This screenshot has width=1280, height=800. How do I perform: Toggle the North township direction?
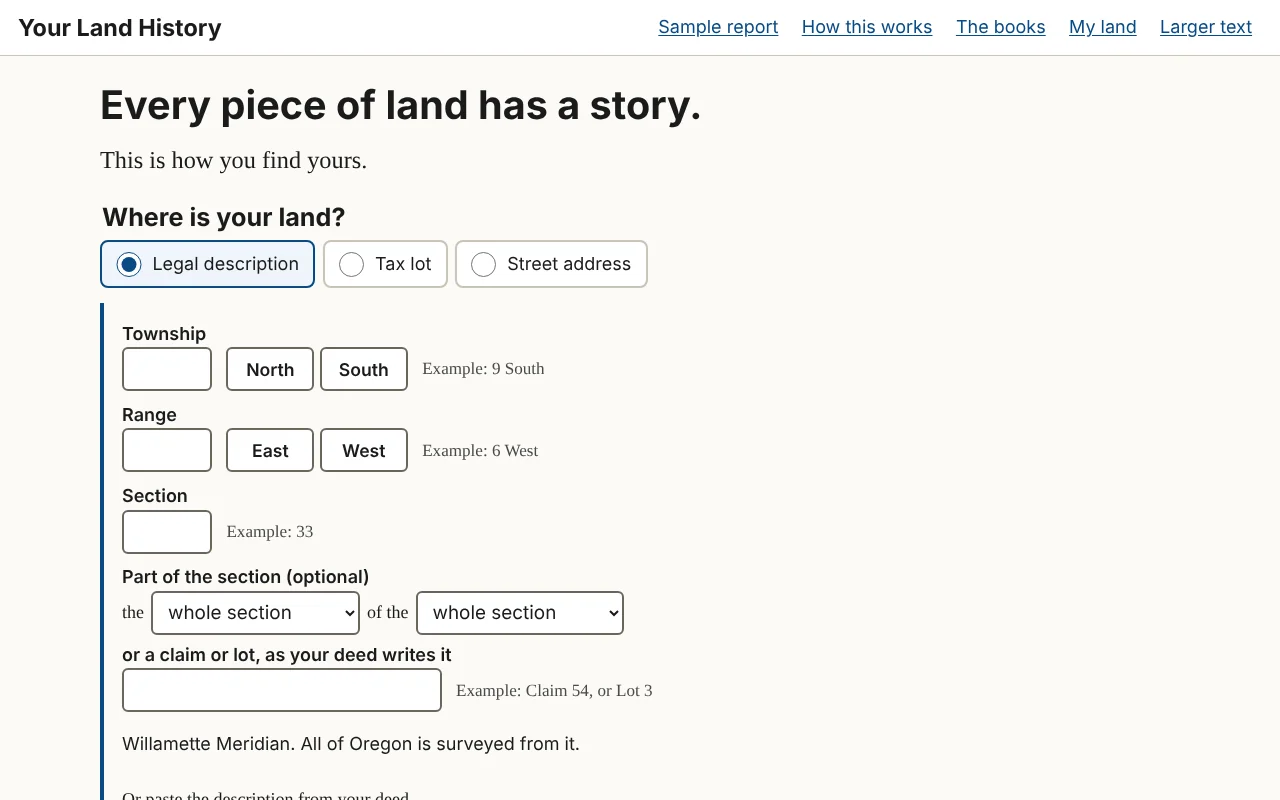pos(270,369)
